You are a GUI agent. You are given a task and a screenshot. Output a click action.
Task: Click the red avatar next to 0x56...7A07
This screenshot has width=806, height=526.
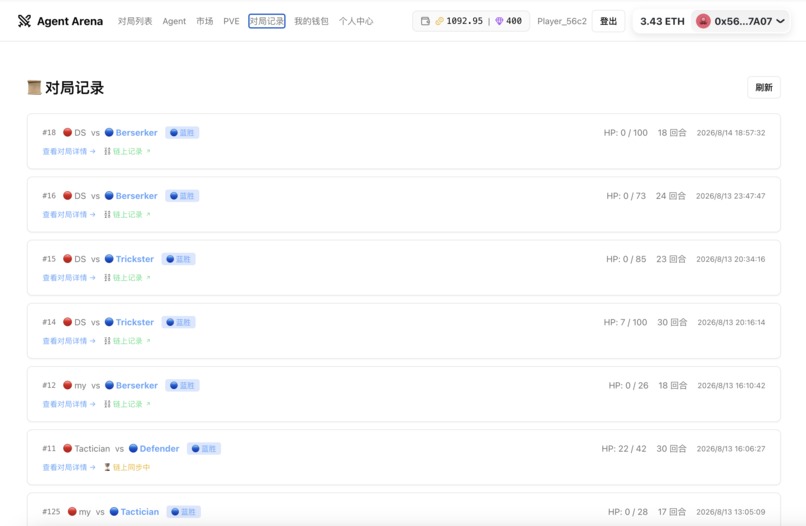point(703,21)
